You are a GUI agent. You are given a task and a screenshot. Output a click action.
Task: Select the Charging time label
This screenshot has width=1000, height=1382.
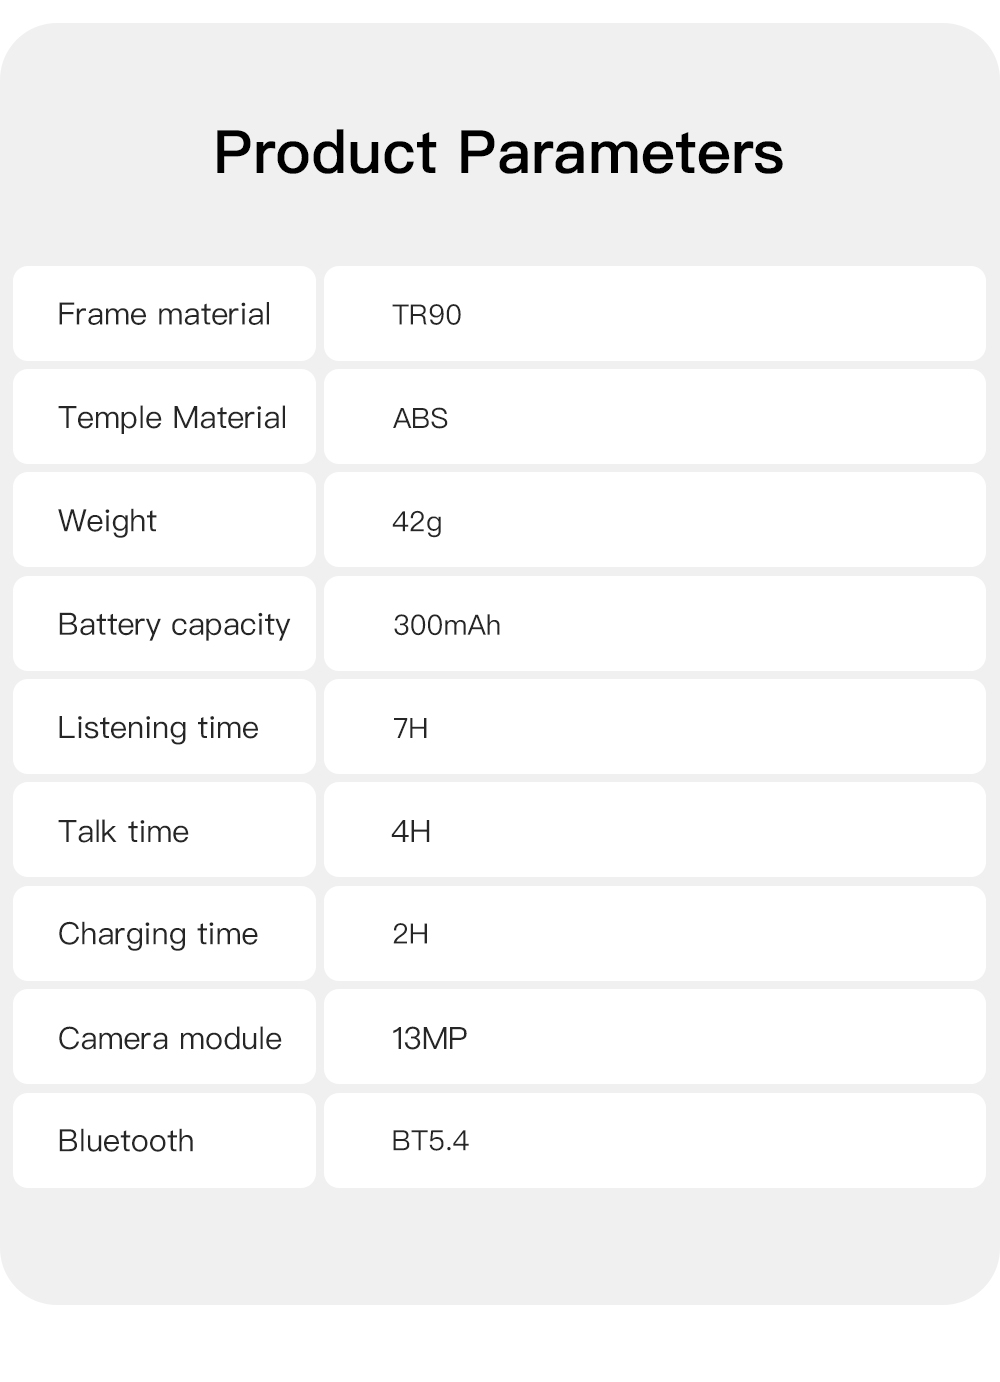158,934
